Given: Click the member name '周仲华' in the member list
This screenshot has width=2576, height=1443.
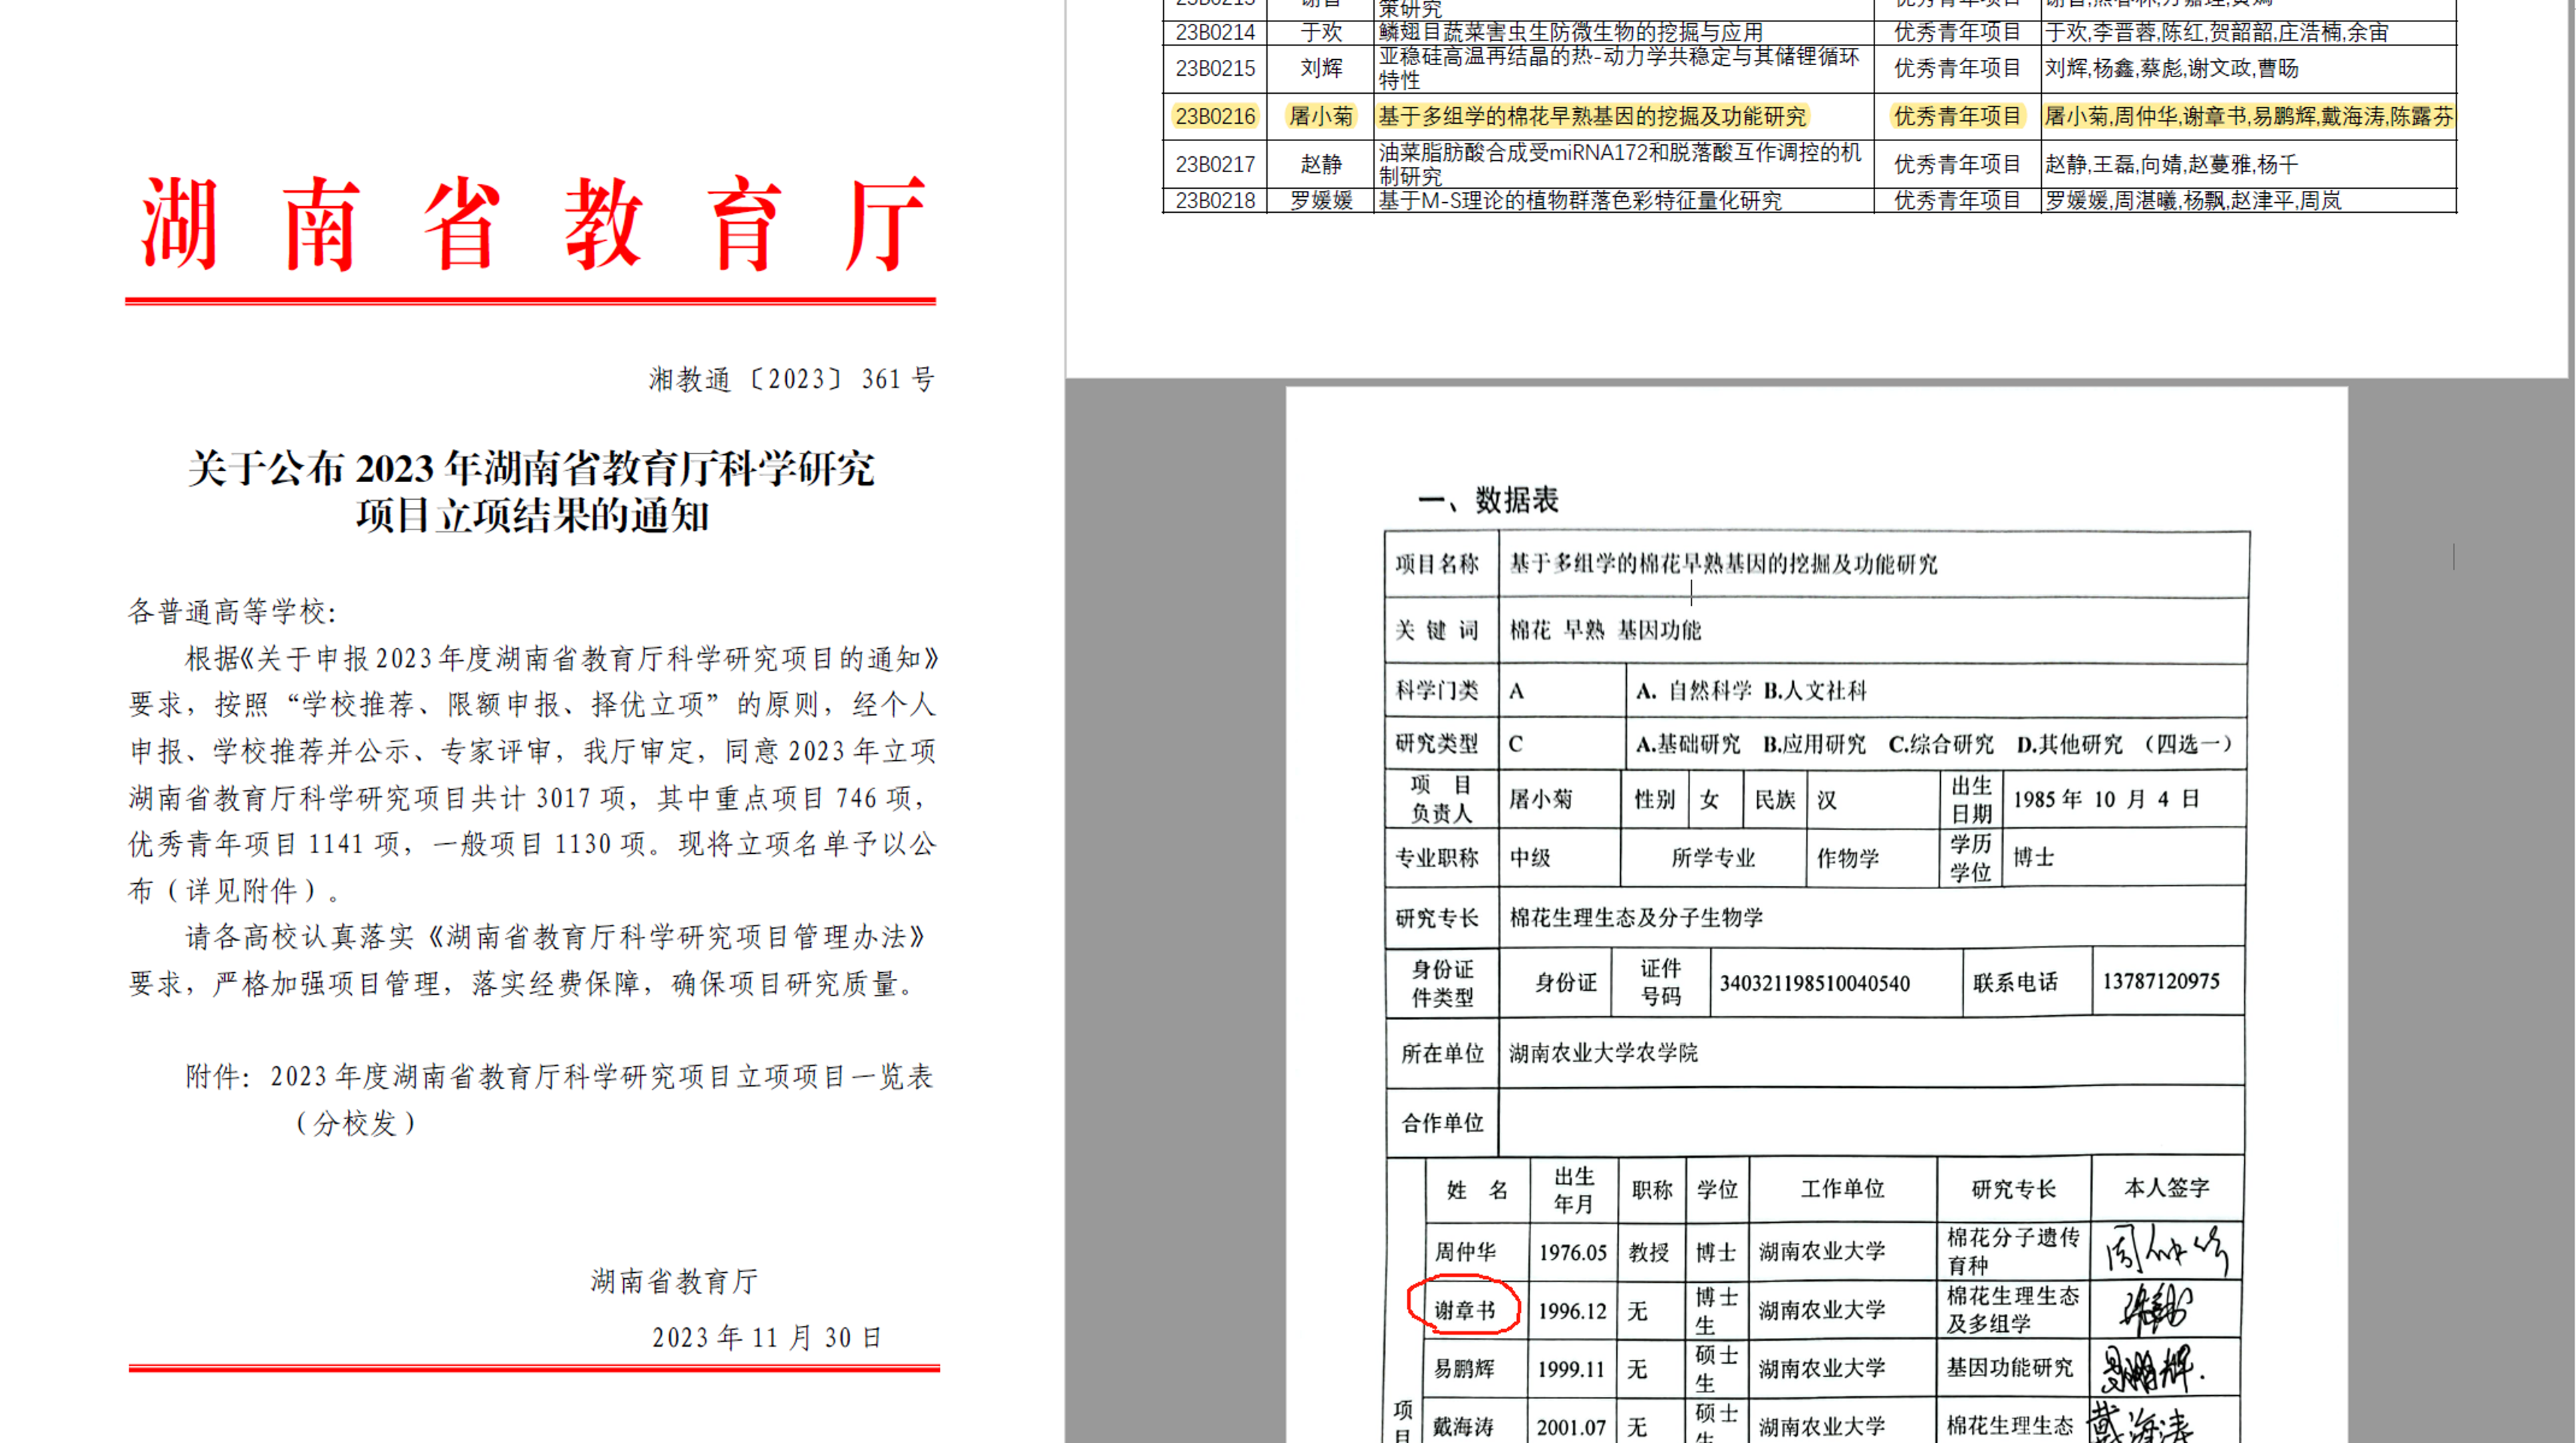Looking at the screenshot, I should click(1465, 1252).
